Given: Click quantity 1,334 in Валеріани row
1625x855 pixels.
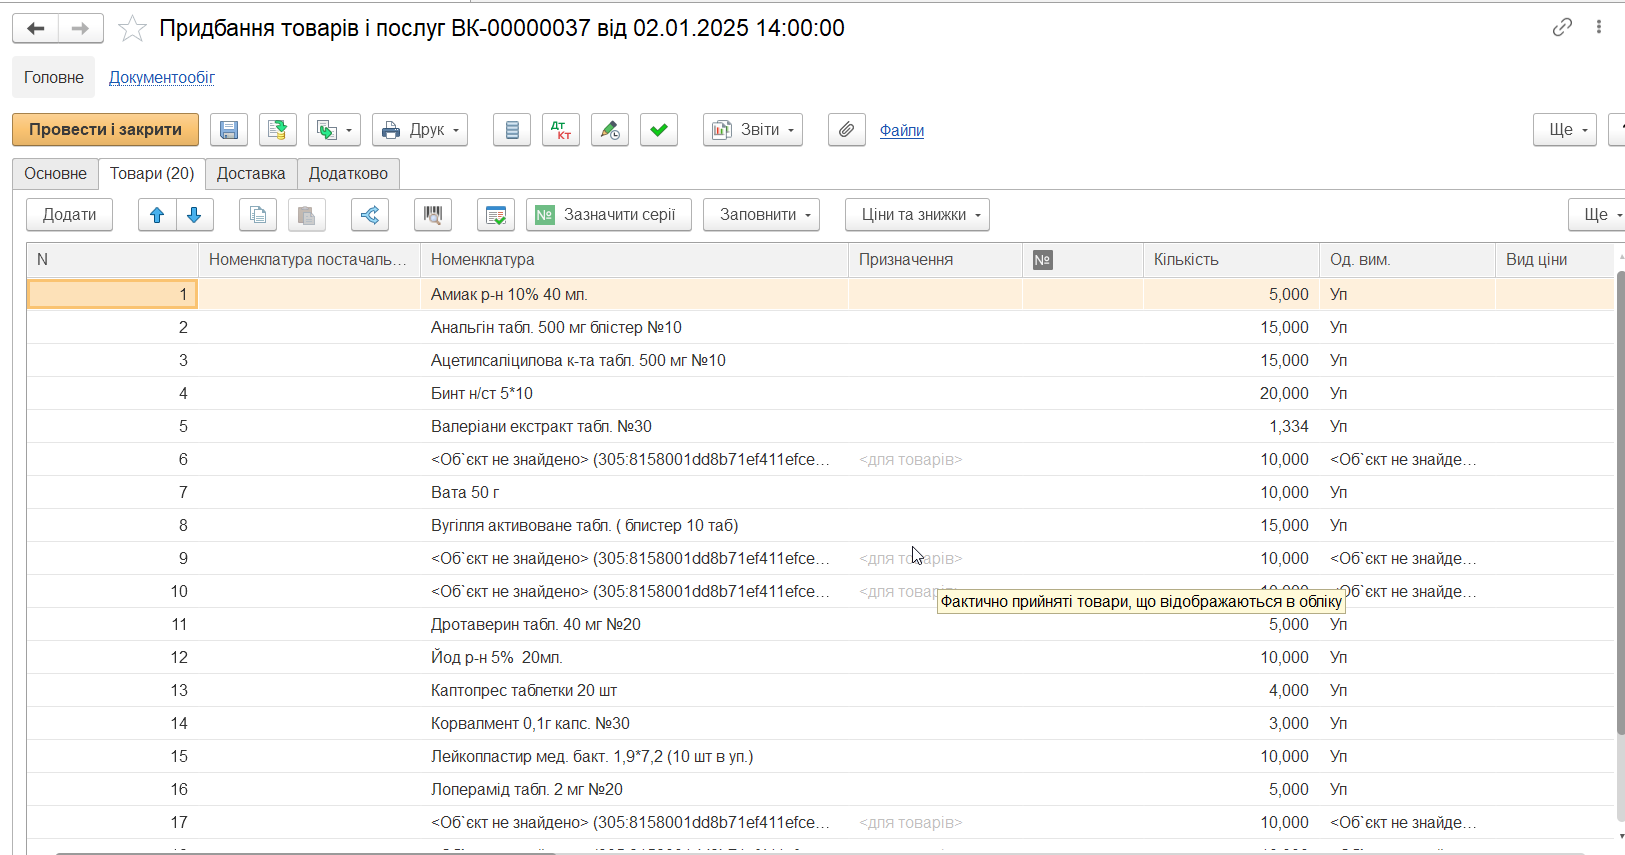Looking at the screenshot, I should (x=1231, y=426).
